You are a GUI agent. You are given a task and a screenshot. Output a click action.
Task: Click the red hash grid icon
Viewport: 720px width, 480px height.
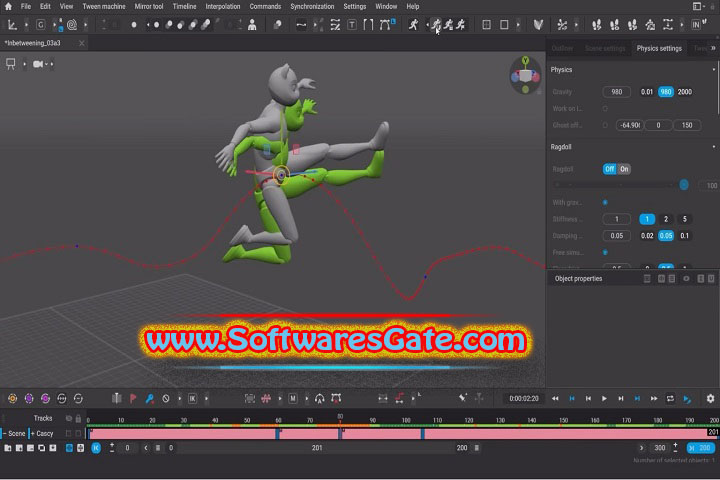tap(266, 398)
